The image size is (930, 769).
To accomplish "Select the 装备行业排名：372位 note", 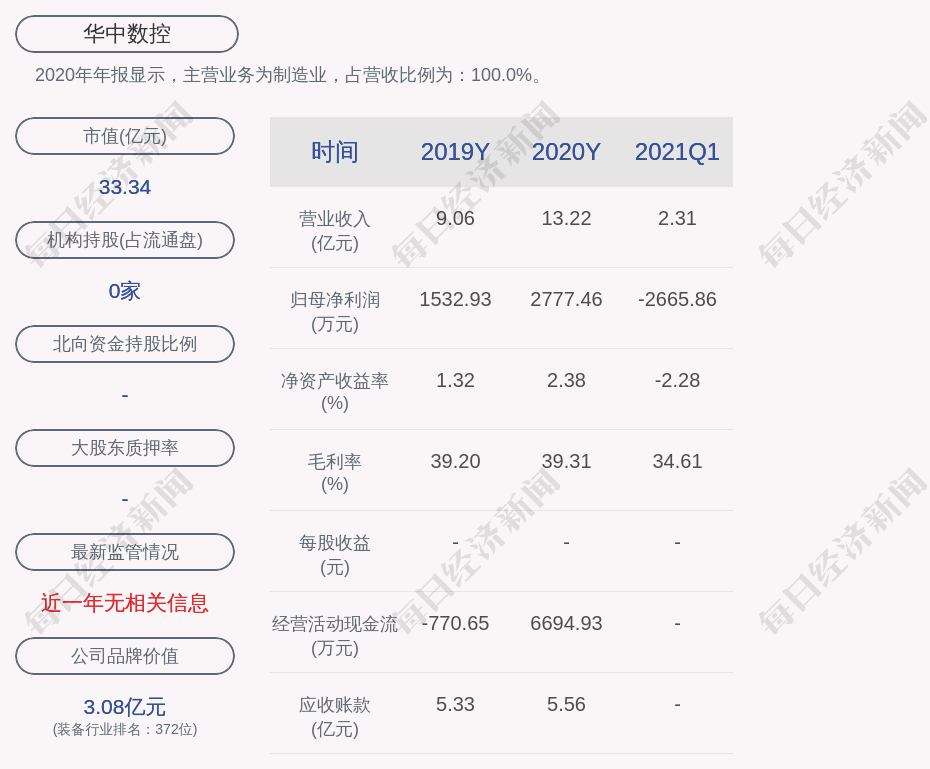I will click(x=125, y=729).
